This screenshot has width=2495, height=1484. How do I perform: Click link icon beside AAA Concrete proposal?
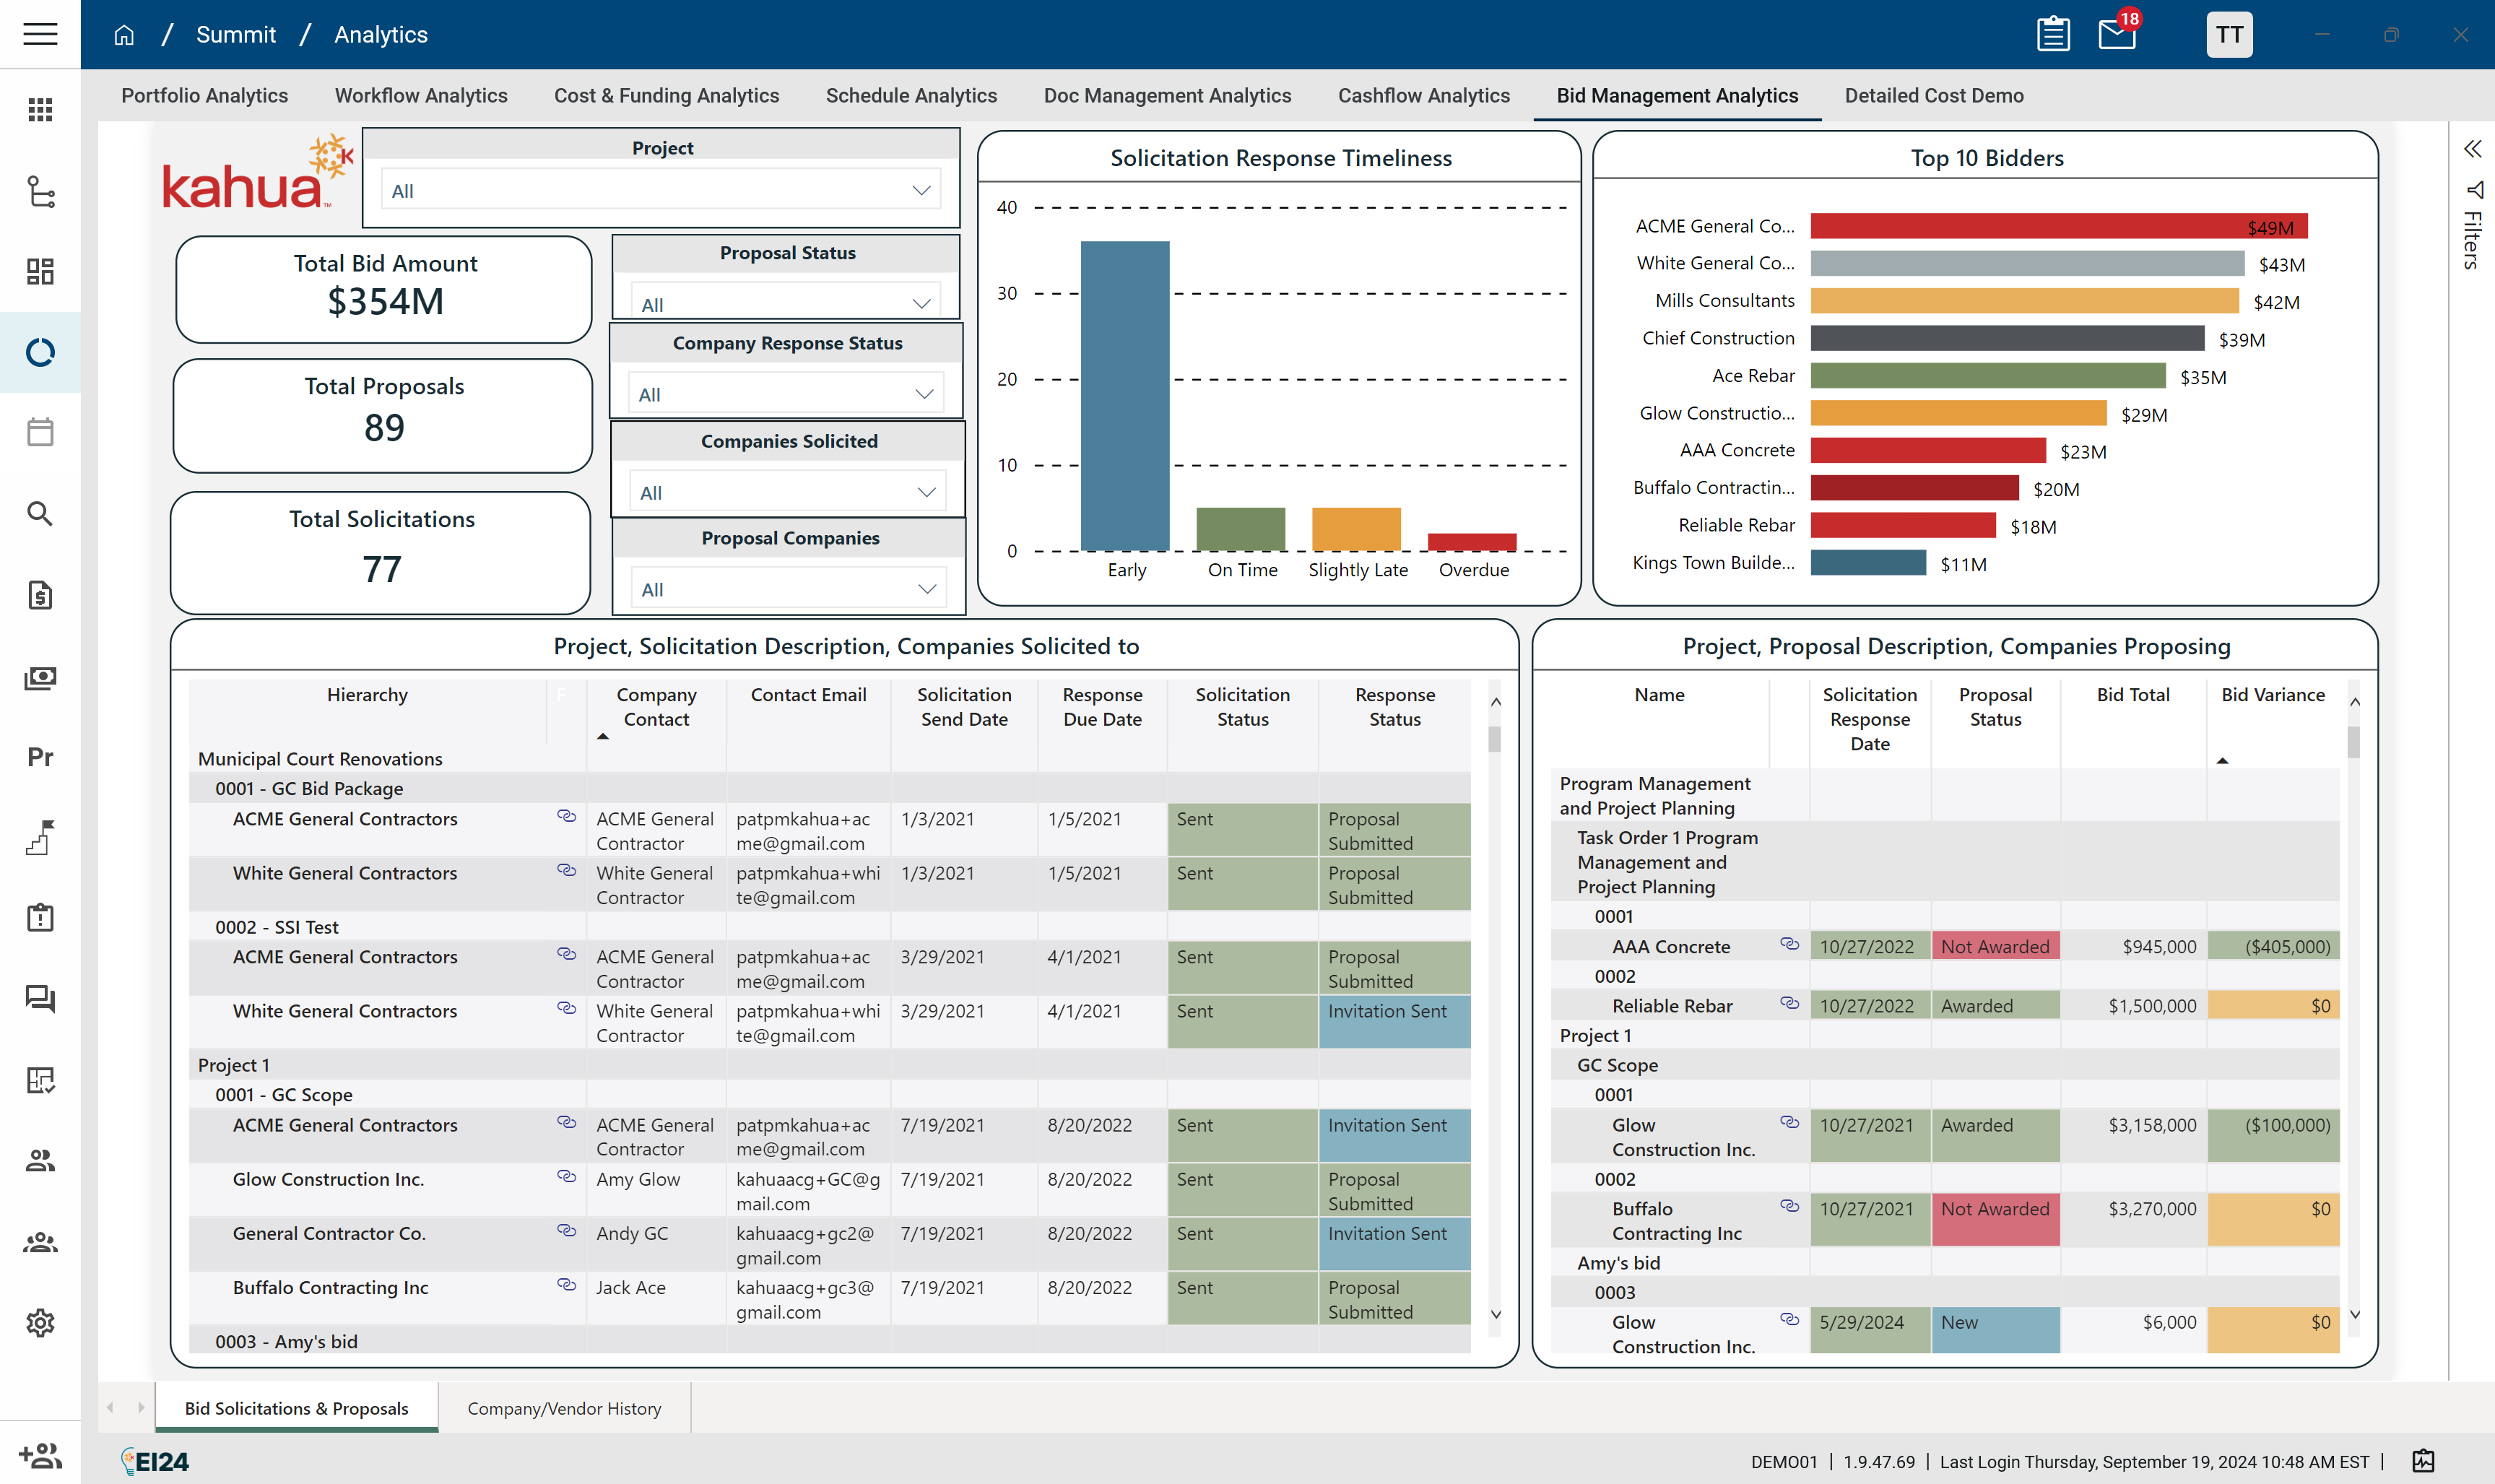coord(1789,944)
